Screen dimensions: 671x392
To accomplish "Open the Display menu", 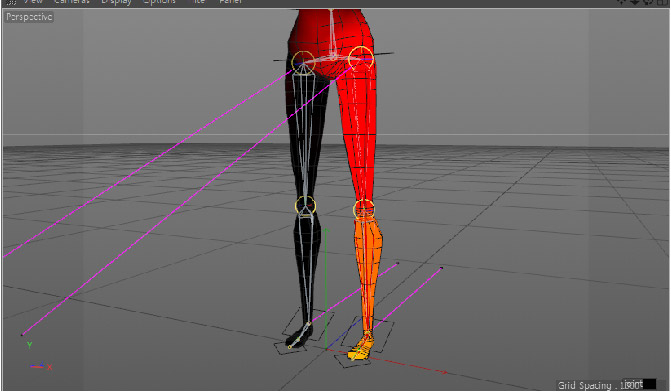I will 116,2.
